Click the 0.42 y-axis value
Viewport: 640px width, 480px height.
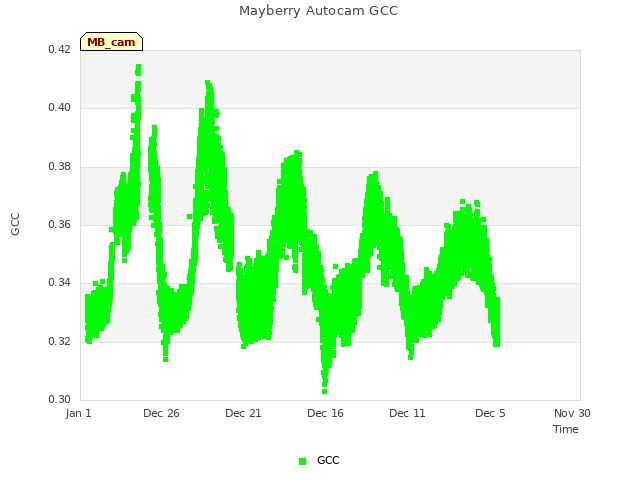coord(60,49)
